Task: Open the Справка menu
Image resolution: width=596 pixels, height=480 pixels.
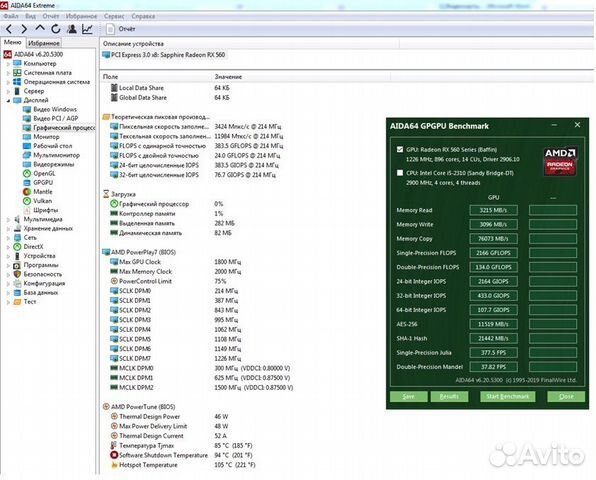Action: pos(143,16)
